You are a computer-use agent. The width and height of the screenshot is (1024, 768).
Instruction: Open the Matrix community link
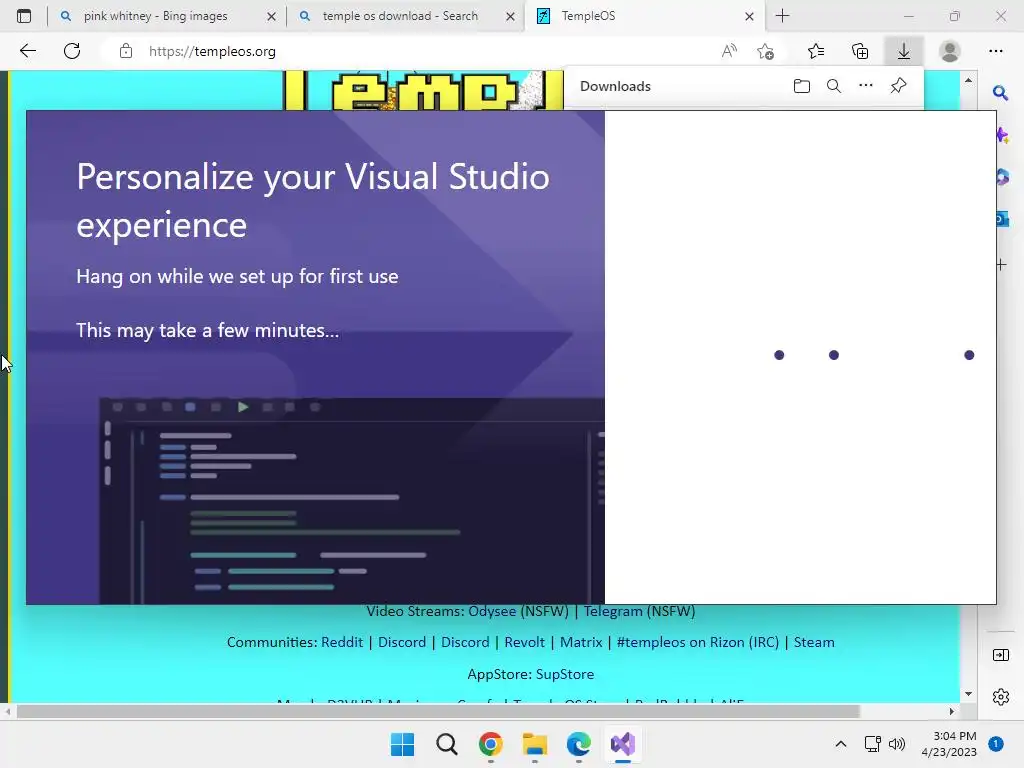tap(581, 642)
